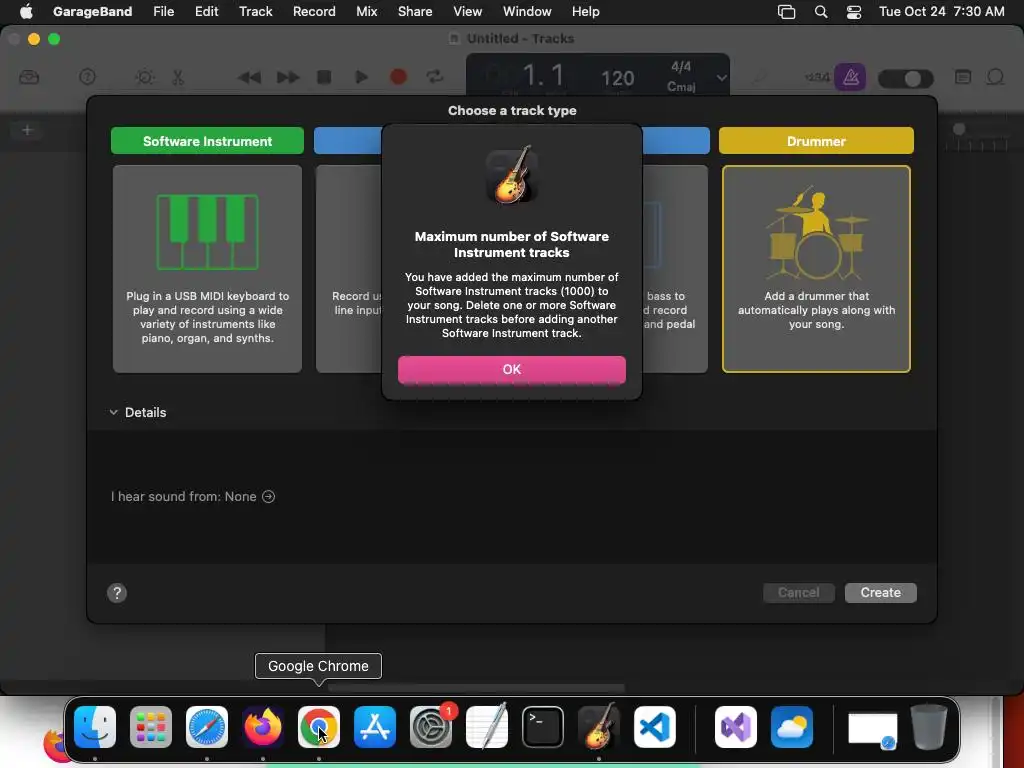Viewport: 1024px width, 768px height.
Task: Open the Edit menu
Action: [x=206, y=11]
